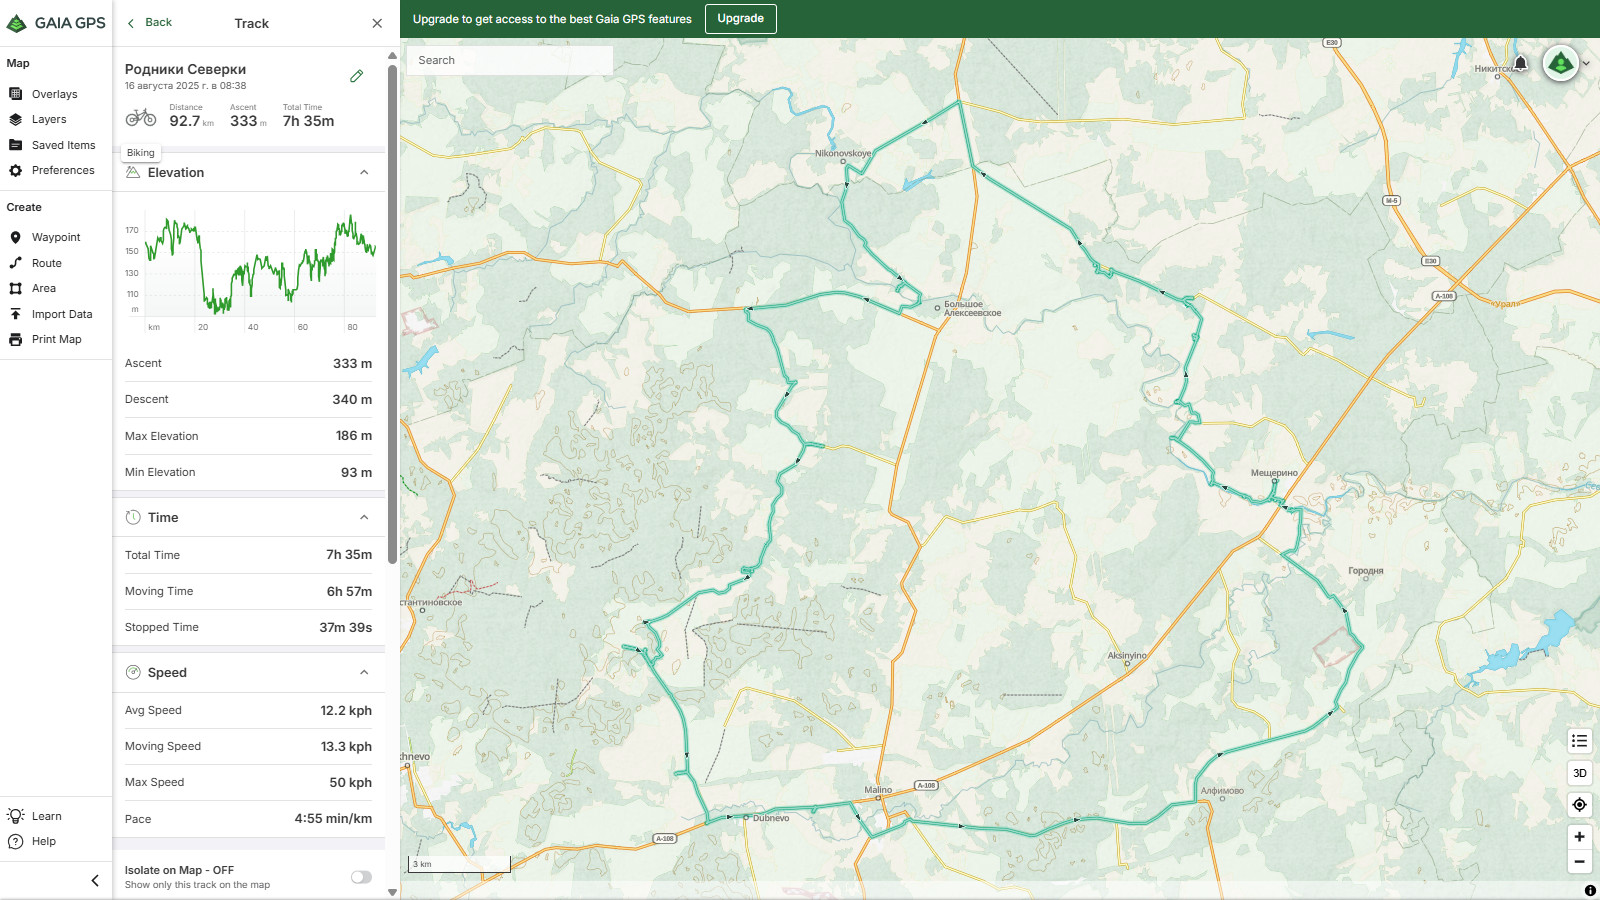Click the Gaia GPS logo
1600x900 pixels.
[56, 23]
